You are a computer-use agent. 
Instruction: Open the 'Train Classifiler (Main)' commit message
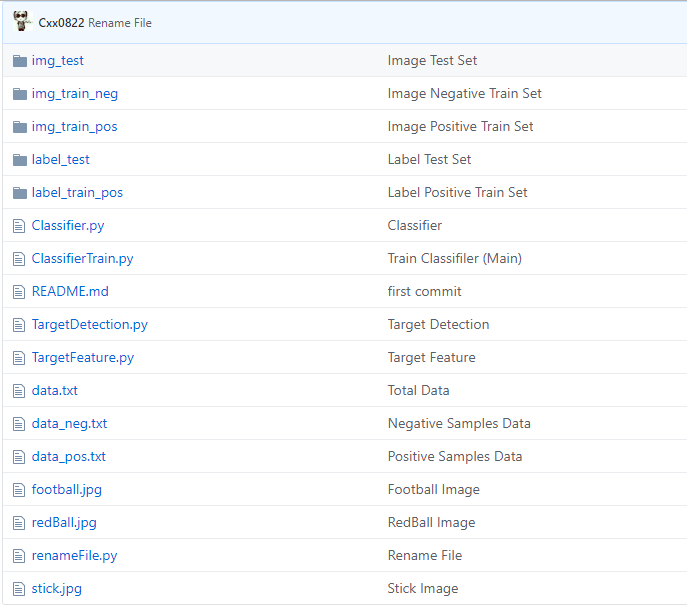pyautogui.click(x=454, y=259)
